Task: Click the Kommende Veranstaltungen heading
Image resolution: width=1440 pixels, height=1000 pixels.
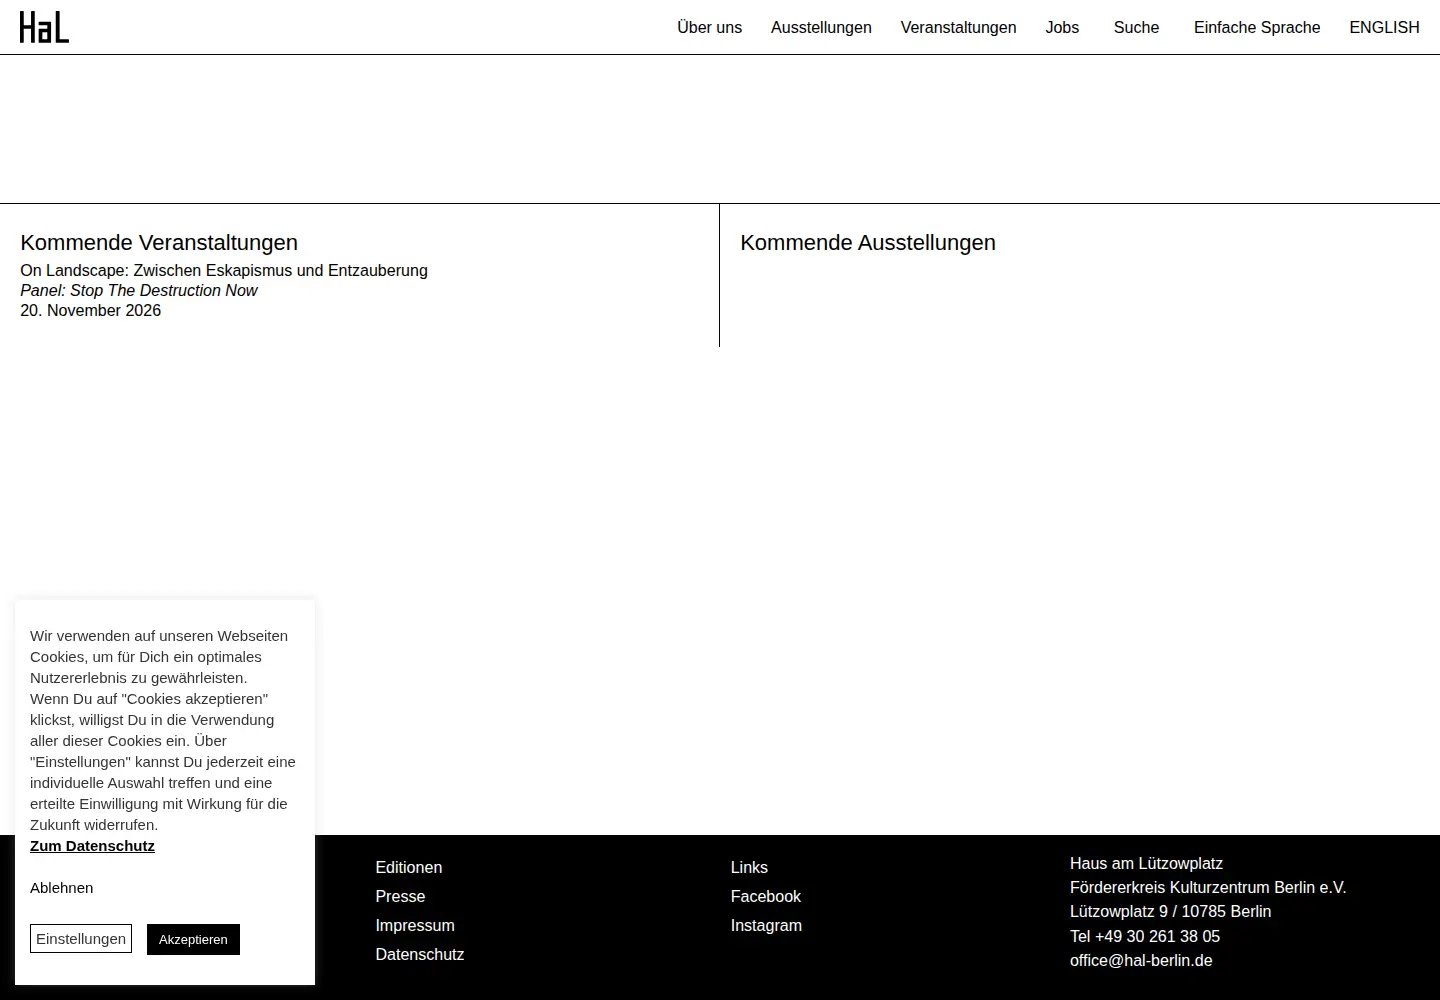Action: click(159, 243)
